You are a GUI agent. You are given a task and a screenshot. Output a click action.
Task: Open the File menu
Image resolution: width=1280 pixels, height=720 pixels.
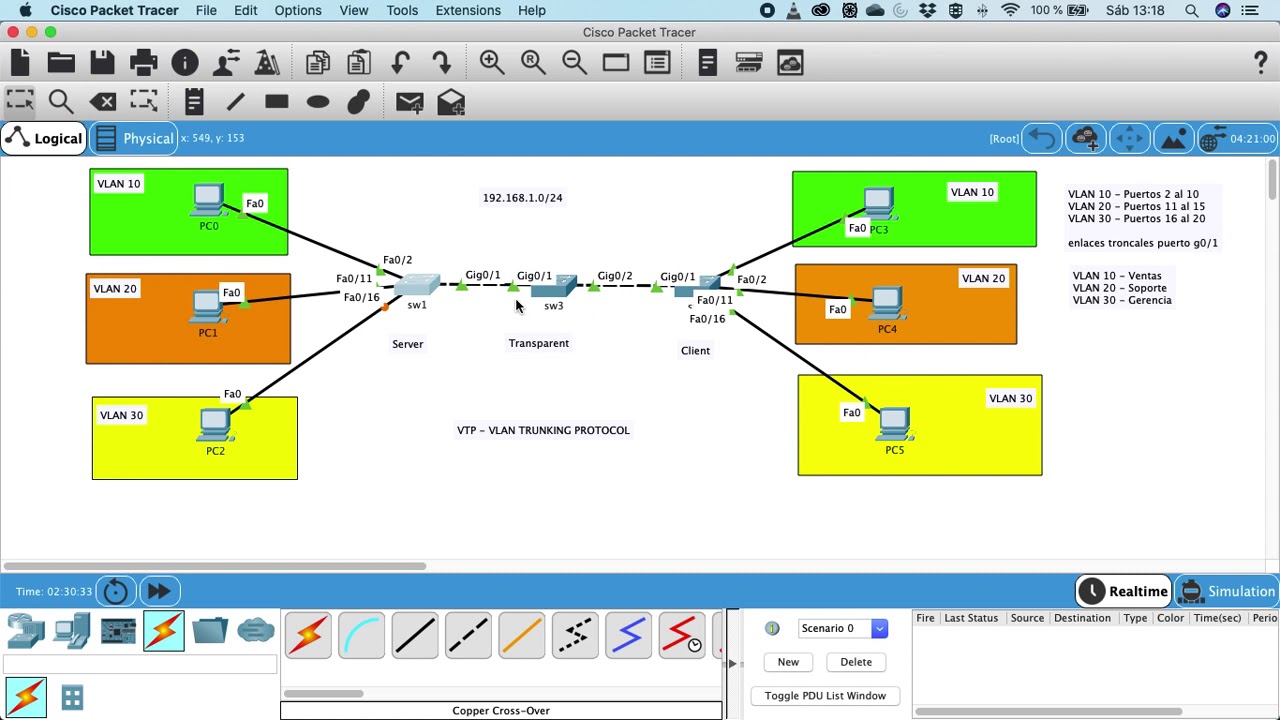pos(206,10)
